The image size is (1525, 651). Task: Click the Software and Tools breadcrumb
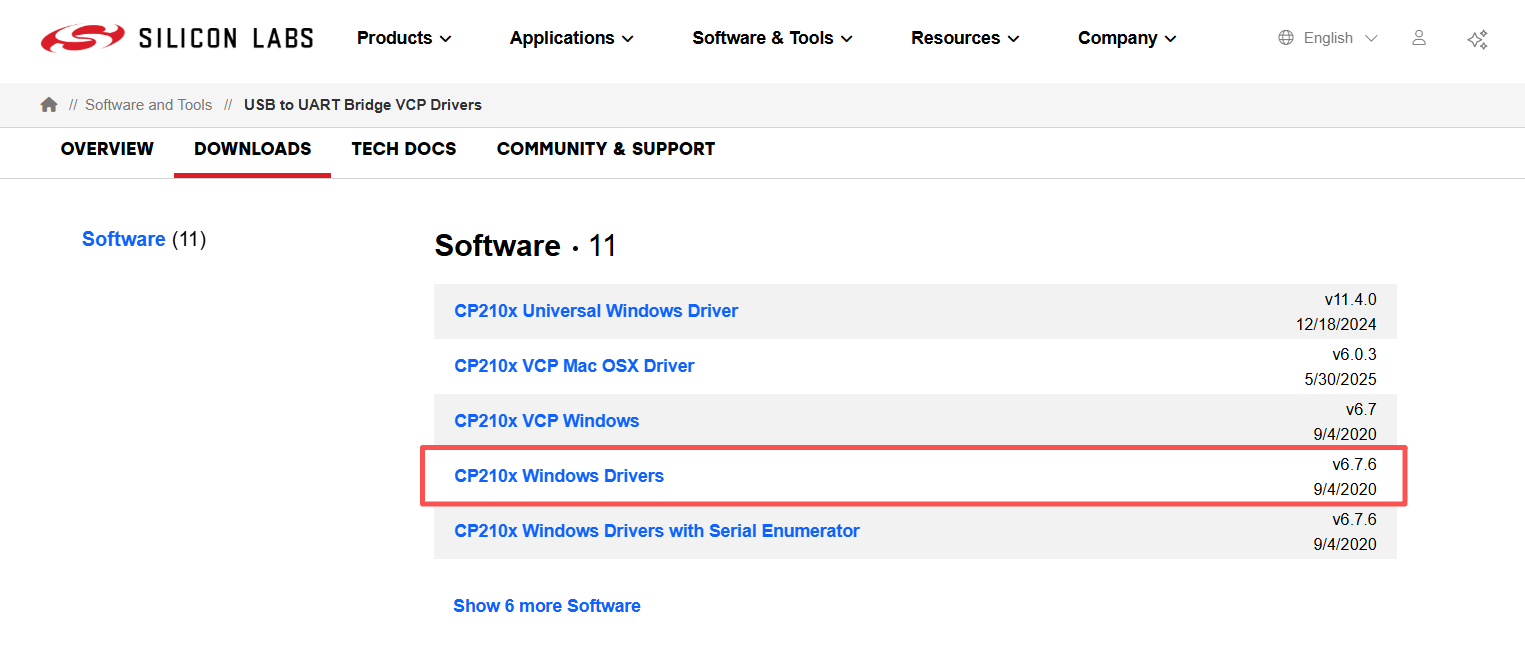pos(149,105)
